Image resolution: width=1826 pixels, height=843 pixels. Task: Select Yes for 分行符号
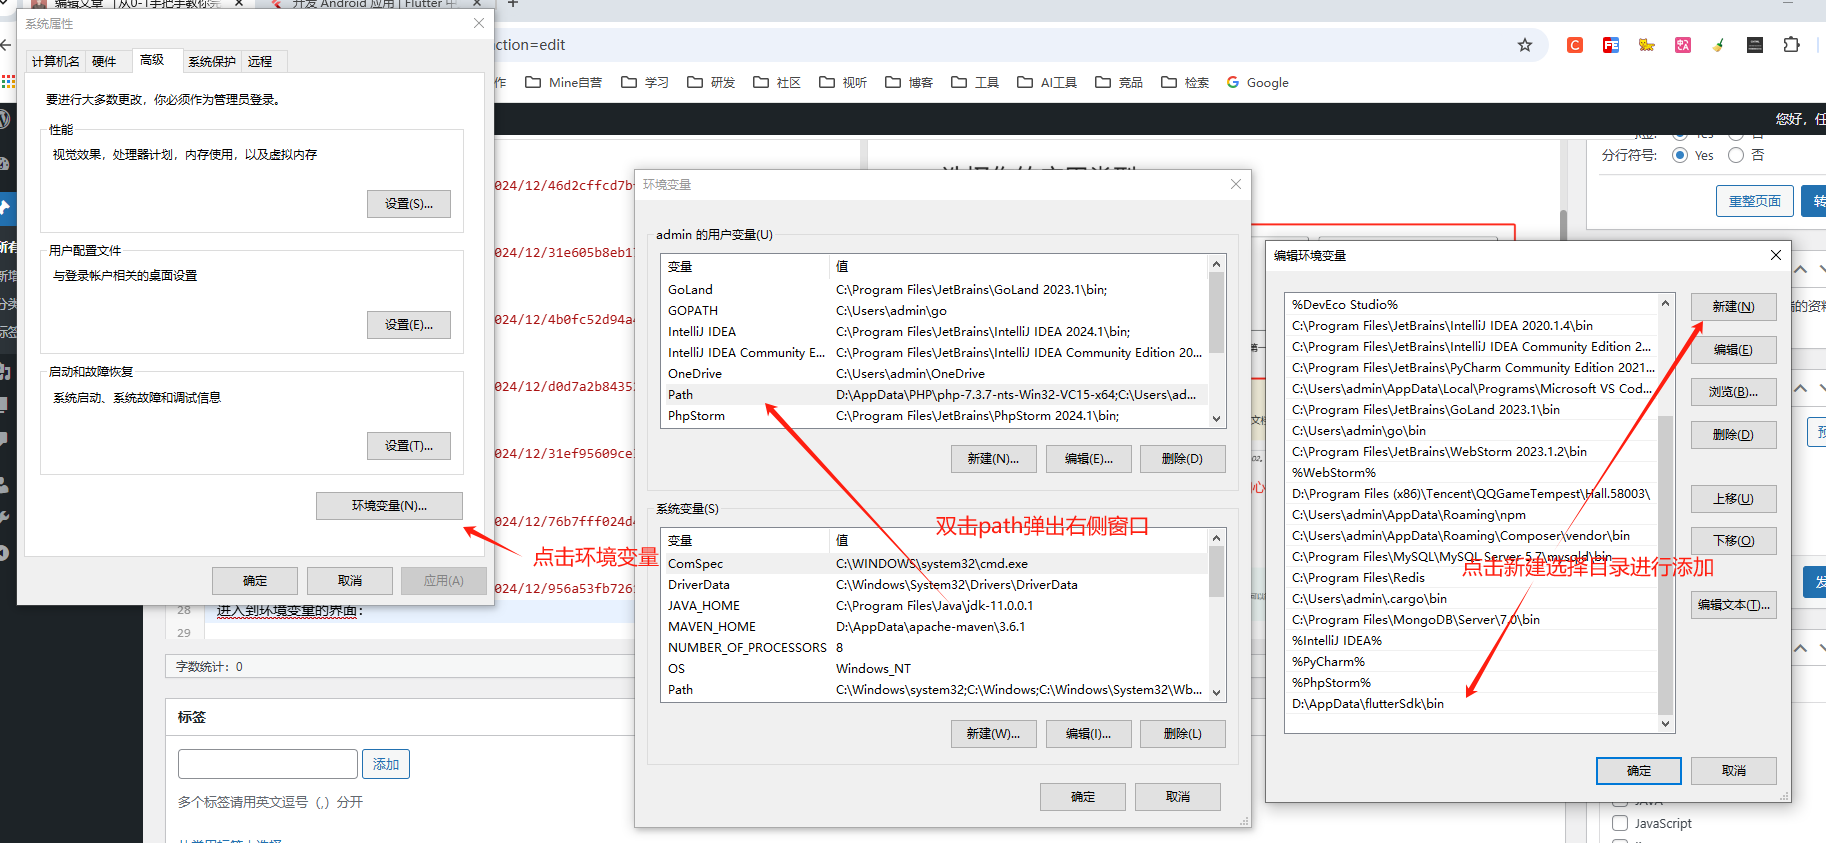(x=1680, y=155)
